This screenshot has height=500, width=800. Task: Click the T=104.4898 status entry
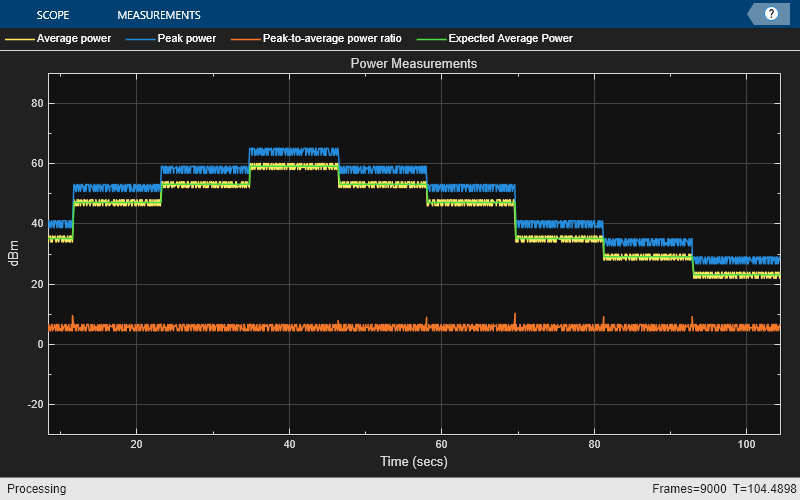pos(764,489)
